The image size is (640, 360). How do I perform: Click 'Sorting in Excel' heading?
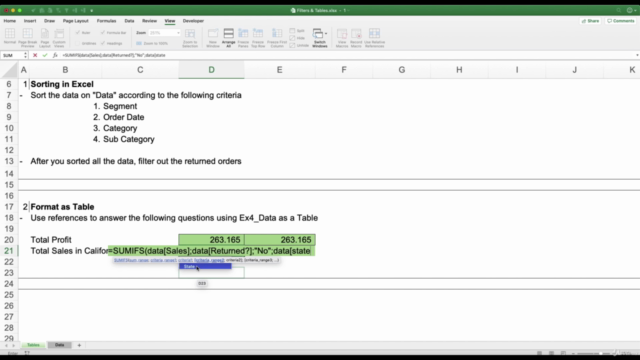tap(62, 84)
